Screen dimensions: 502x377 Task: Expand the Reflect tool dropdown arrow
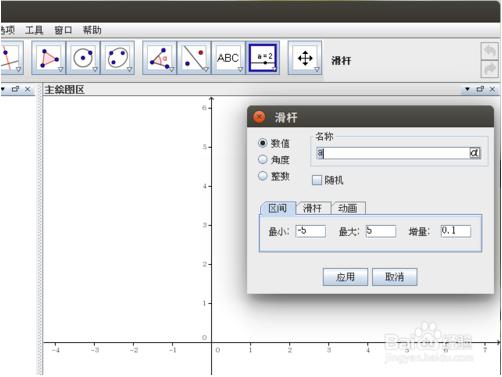(x=206, y=69)
